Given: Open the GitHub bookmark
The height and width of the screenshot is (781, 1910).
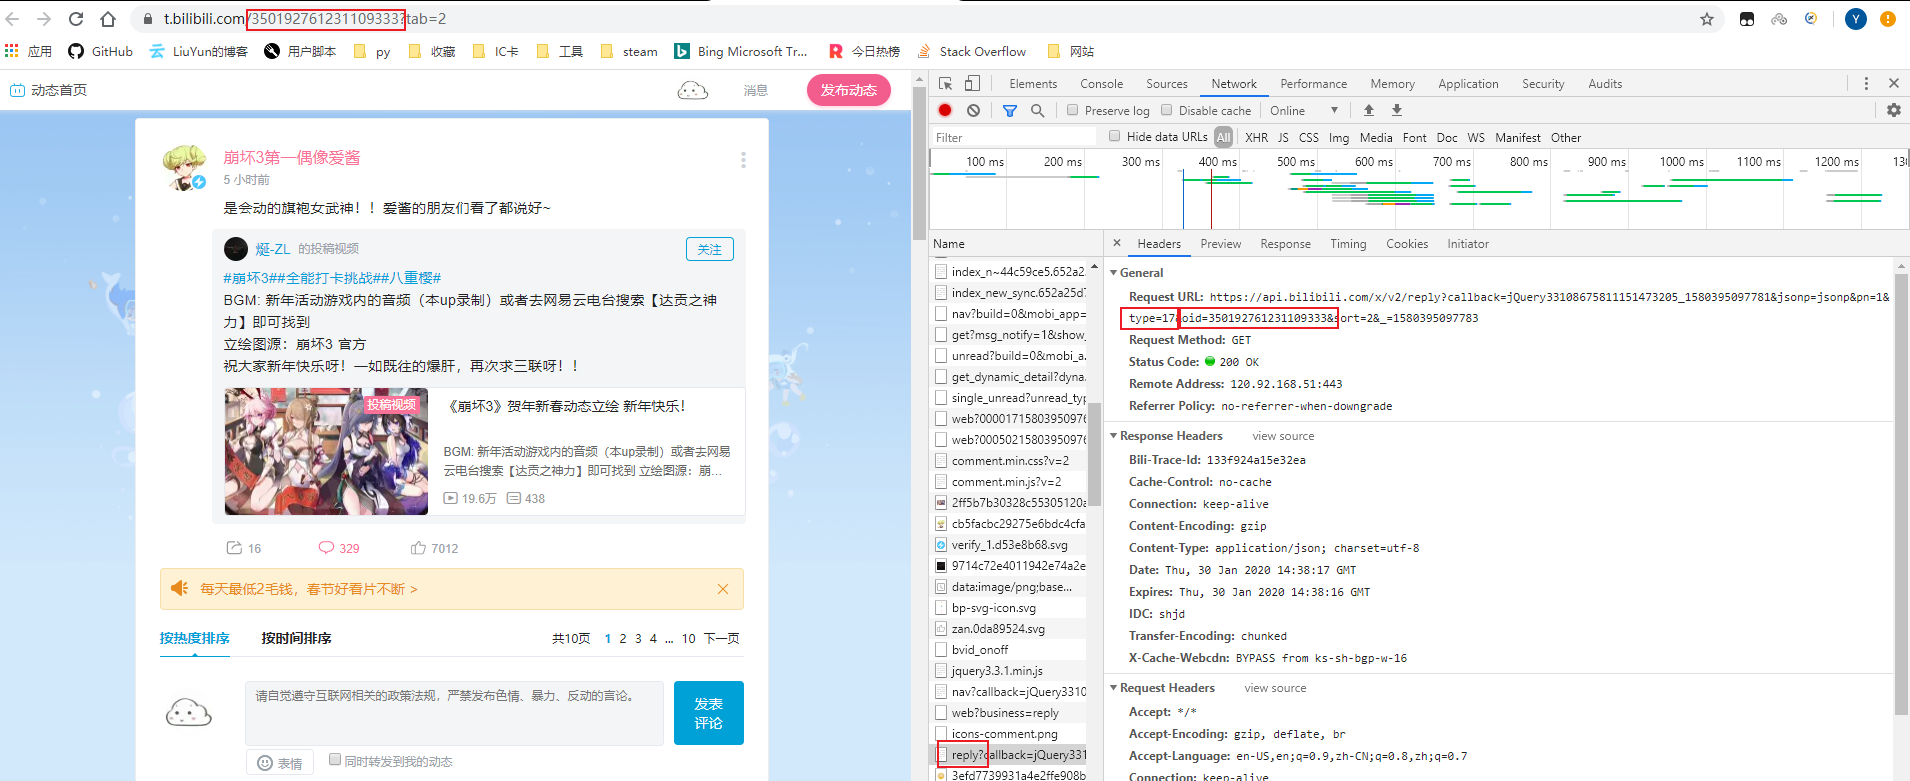Looking at the screenshot, I should (x=100, y=51).
